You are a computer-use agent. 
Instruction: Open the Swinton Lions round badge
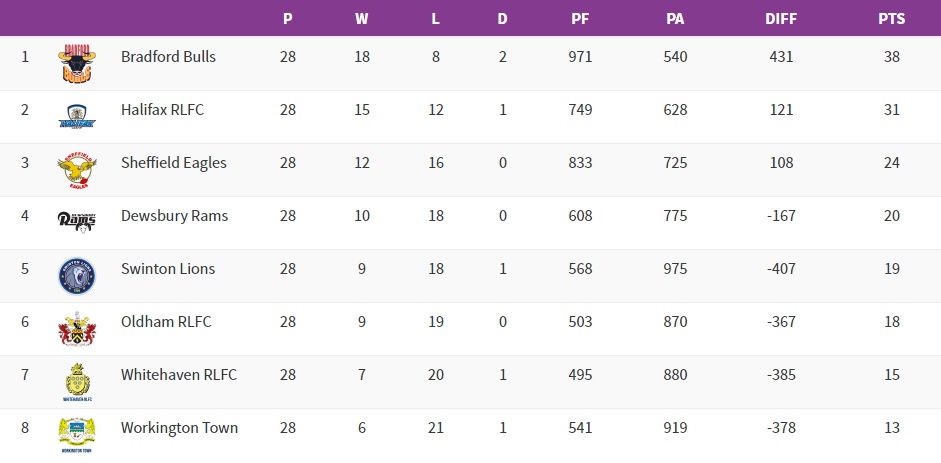(76, 275)
